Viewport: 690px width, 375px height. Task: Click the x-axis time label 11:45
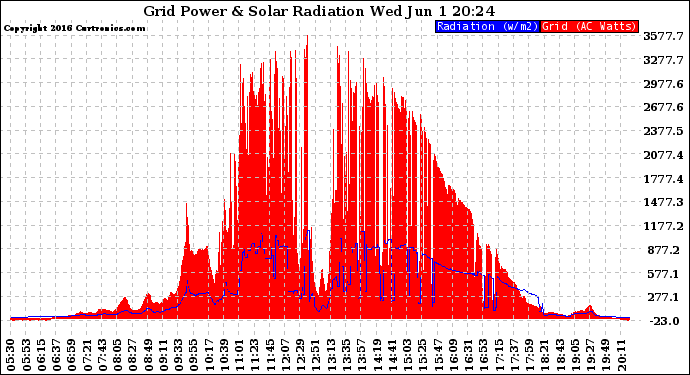coord(271,355)
